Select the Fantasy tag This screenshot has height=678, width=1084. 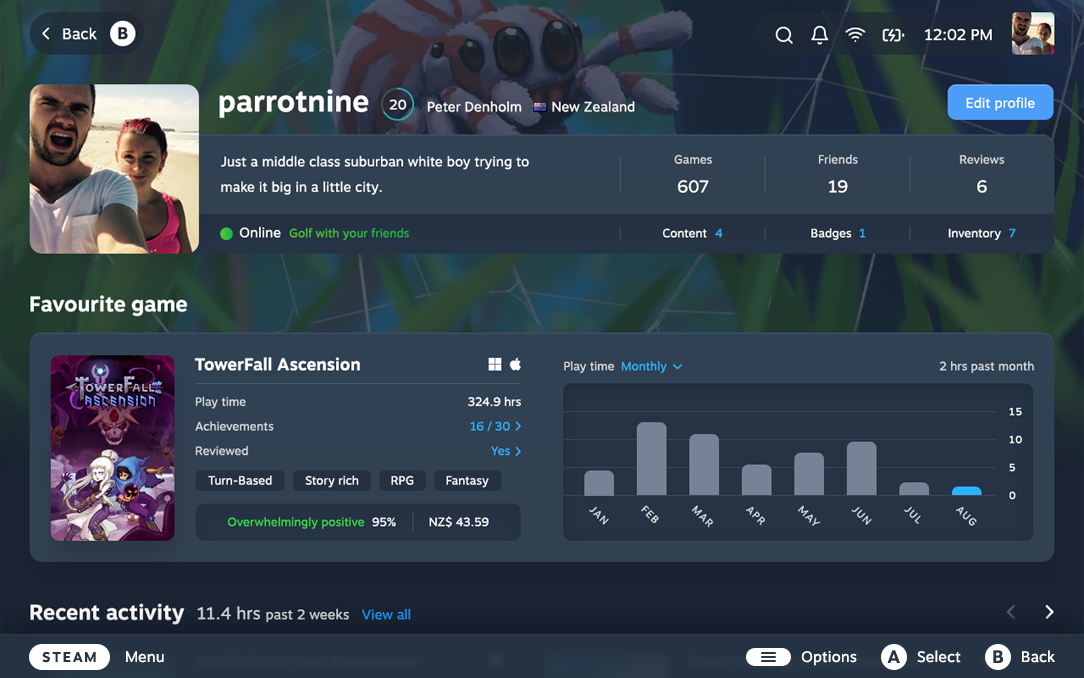467,480
